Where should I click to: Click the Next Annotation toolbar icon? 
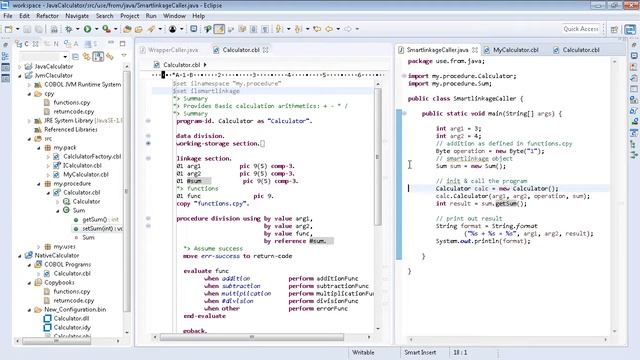(x=279, y=29)
